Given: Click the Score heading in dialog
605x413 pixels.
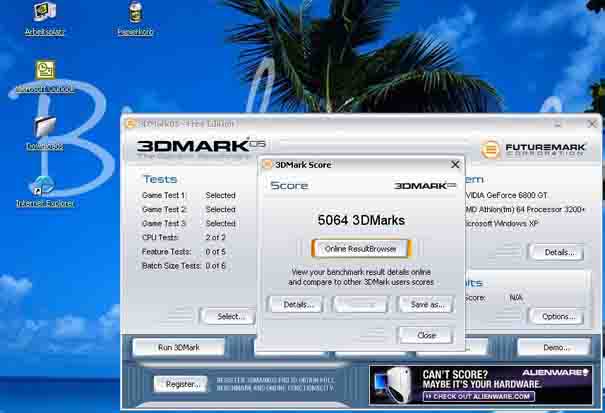Looking at the screenshot, I should (x=289, y=186).
